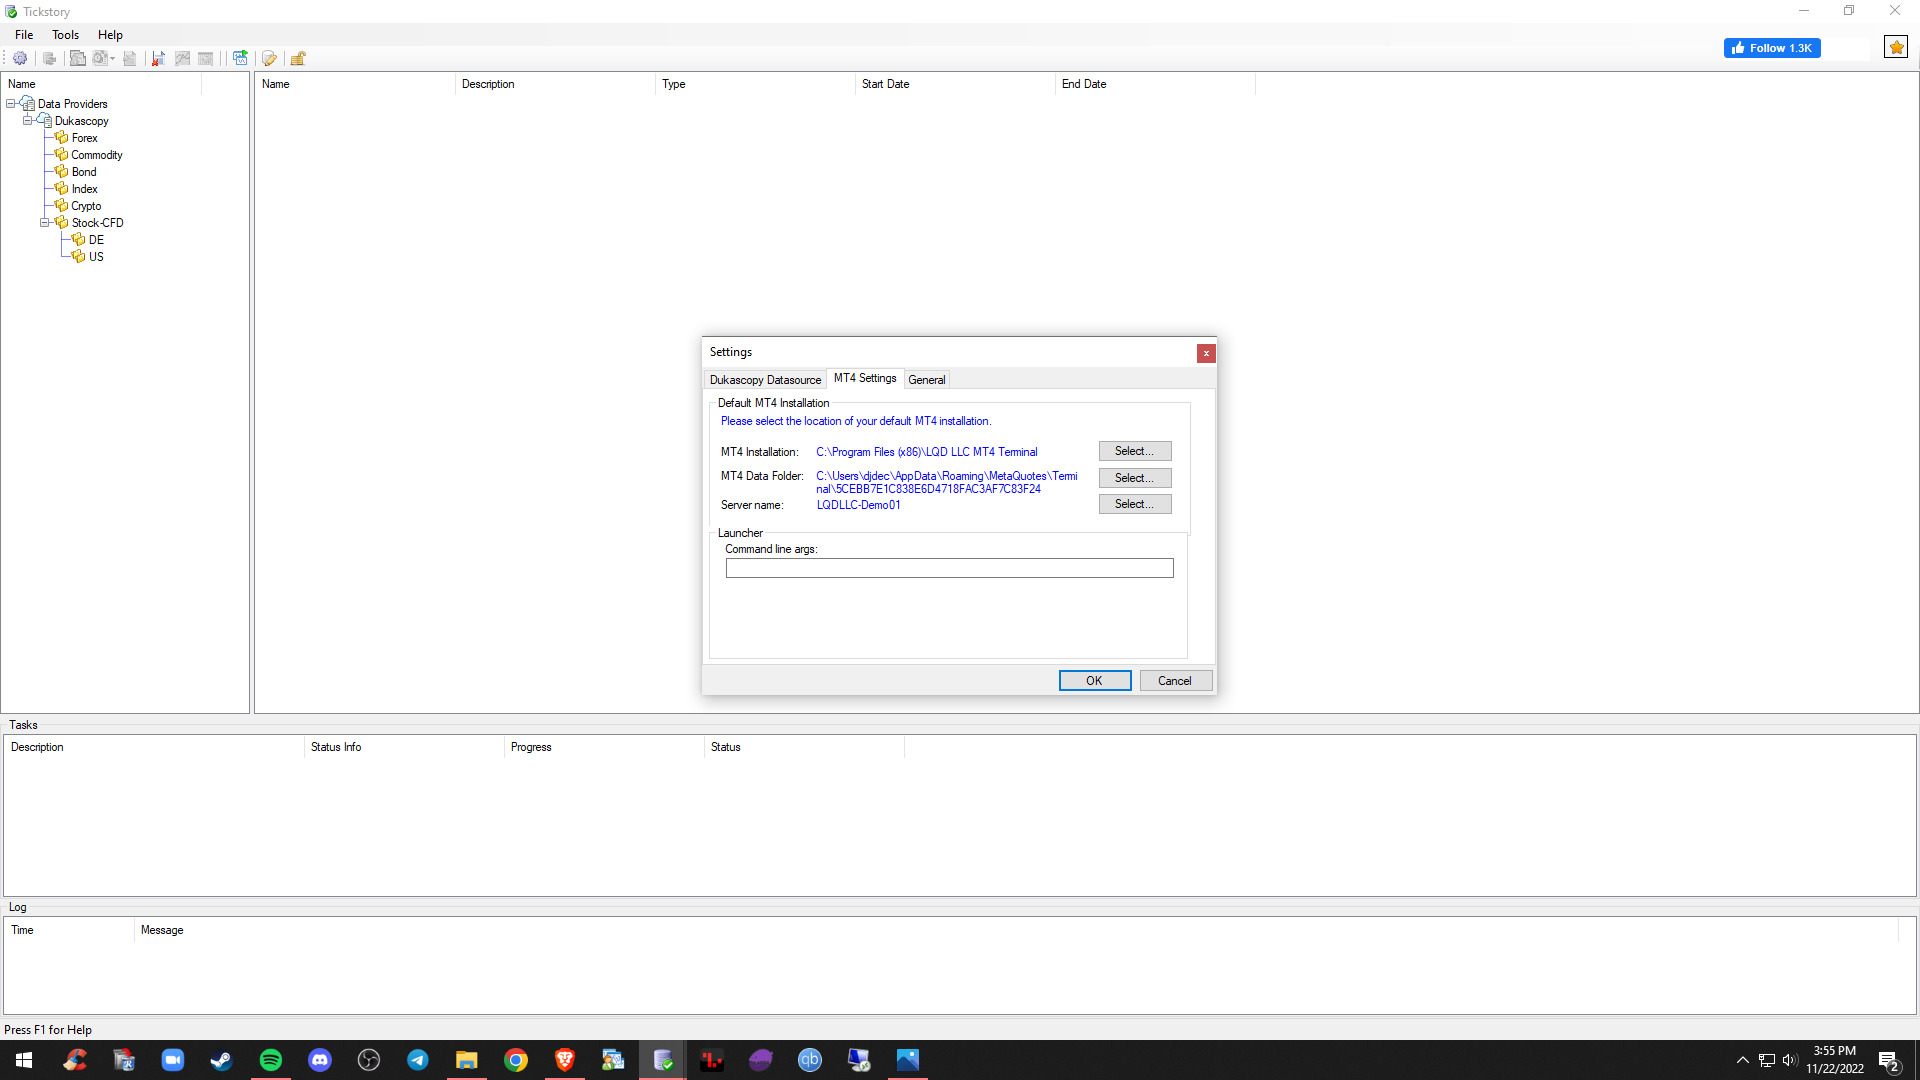The height and width of the screenshot is (1080, 1920).
Task: Click Select for MT4 Data Folder
Action: click(1135, 478)
